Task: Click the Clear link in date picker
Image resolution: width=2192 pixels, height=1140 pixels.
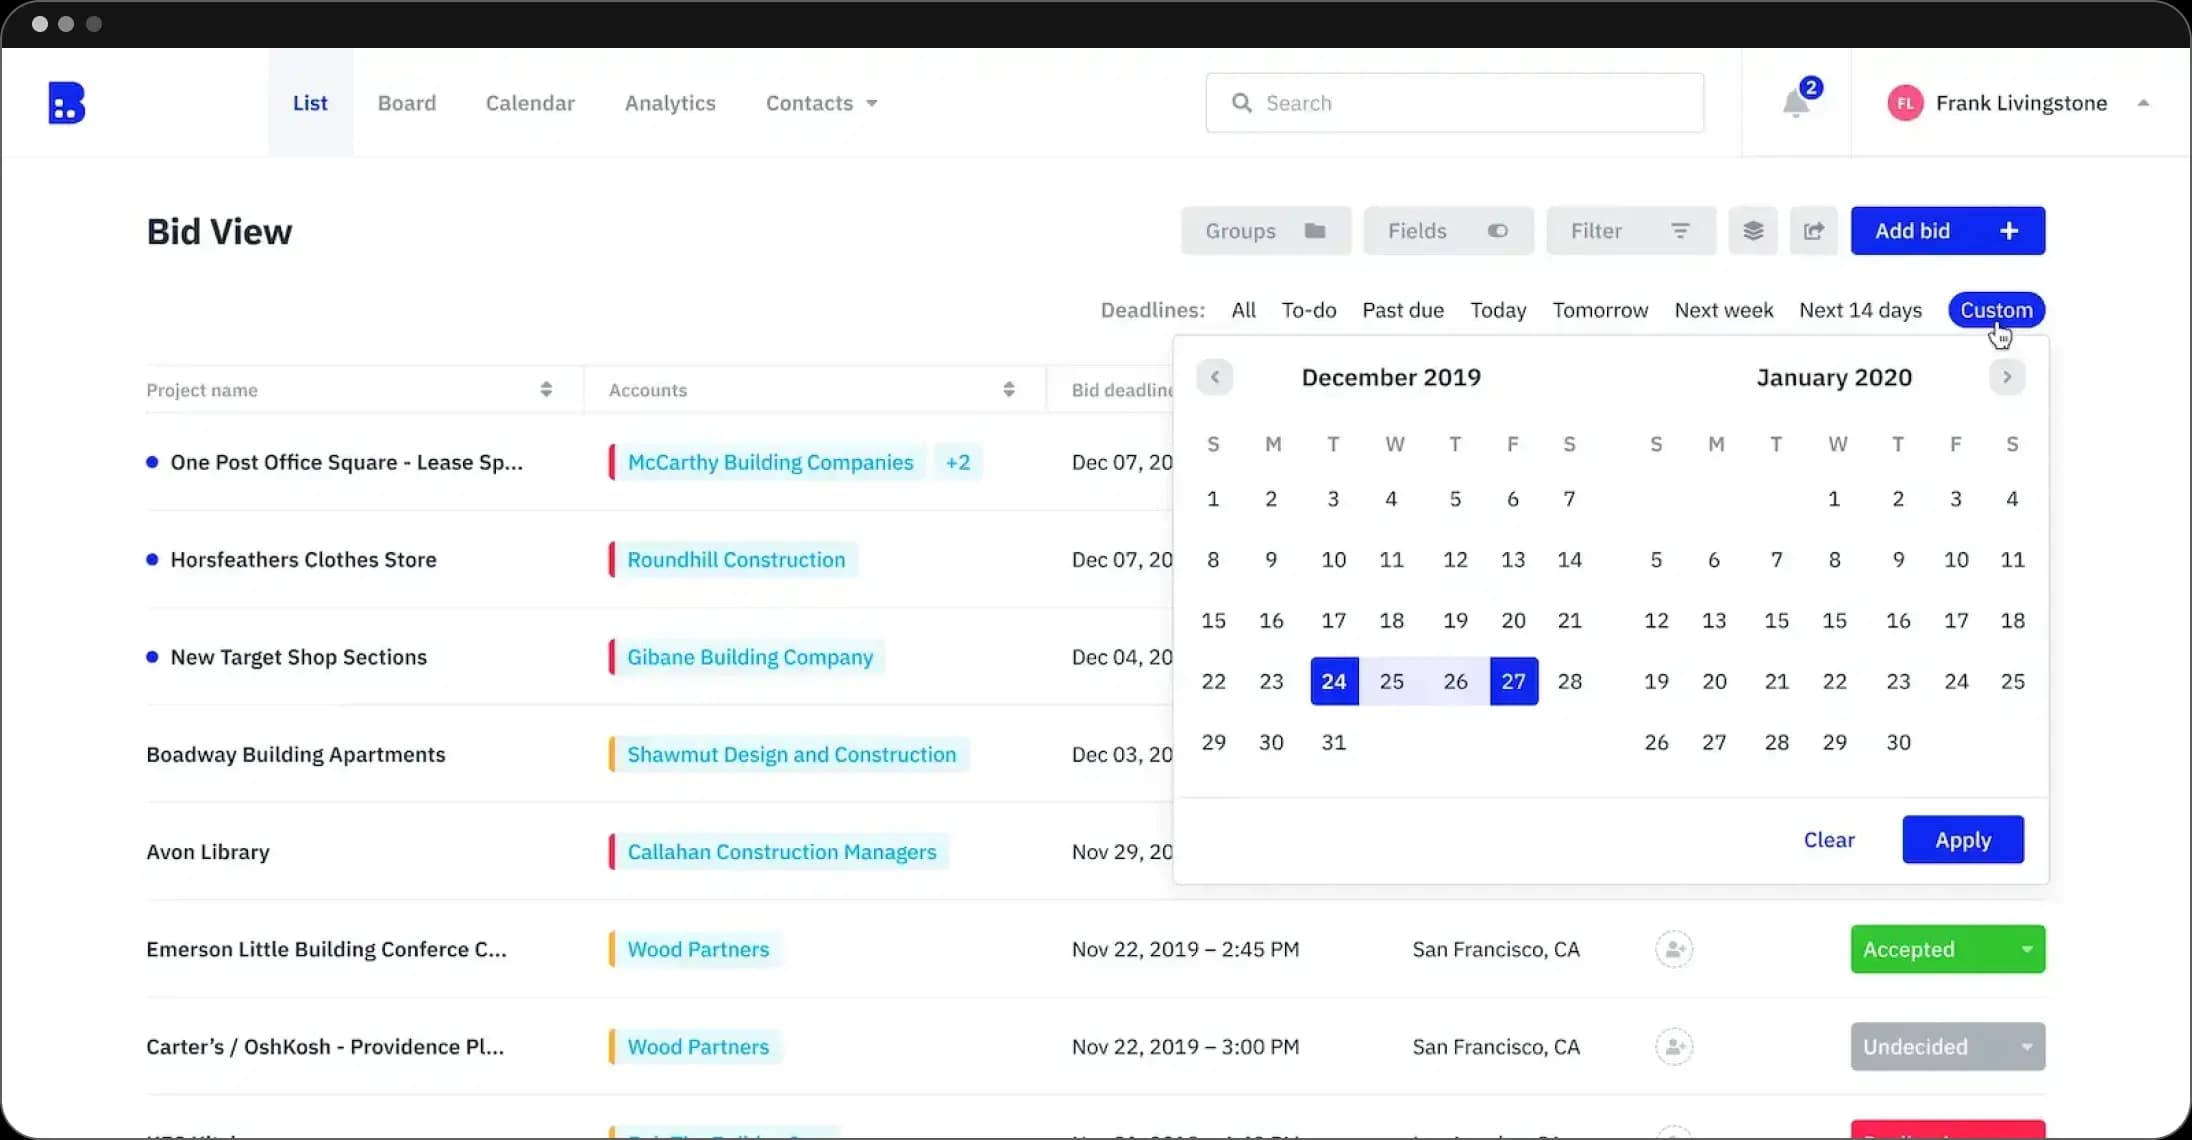Action: 1828,840
